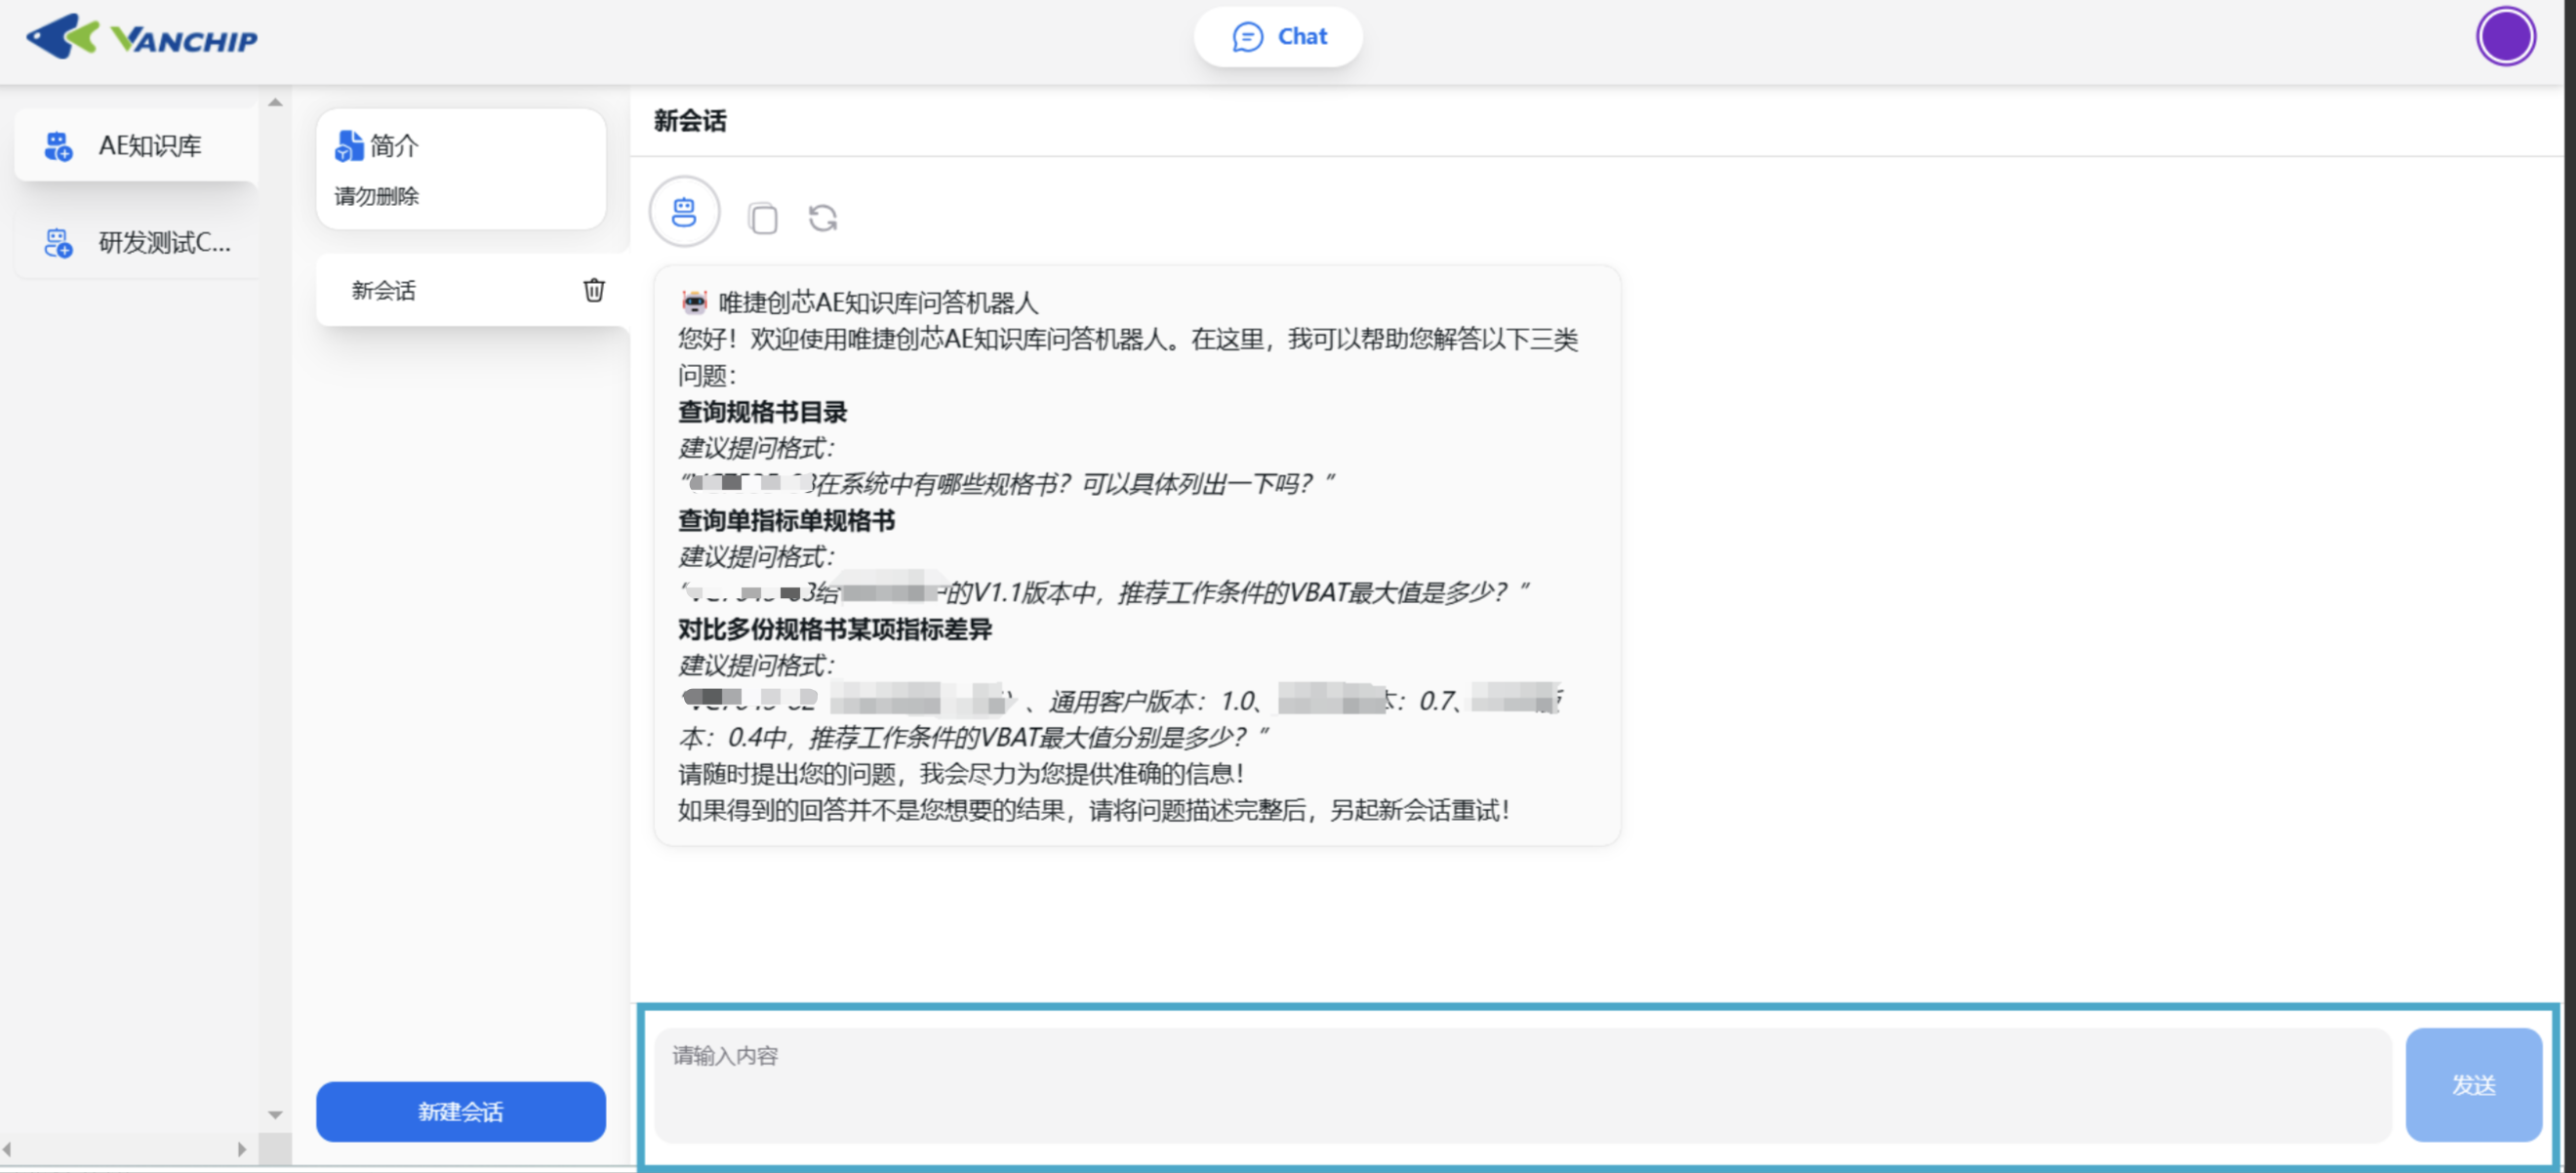Viewport: 2576px width, 1173px height.
Task: Click the 发送 send button
Action: point(2472,1084)
